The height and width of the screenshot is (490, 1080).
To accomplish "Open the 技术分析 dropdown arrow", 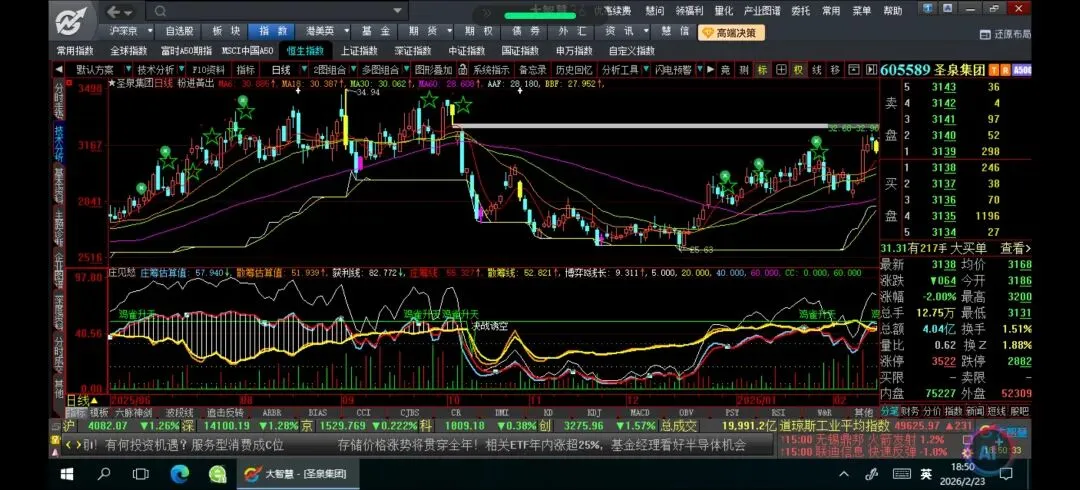I will 181,70.
